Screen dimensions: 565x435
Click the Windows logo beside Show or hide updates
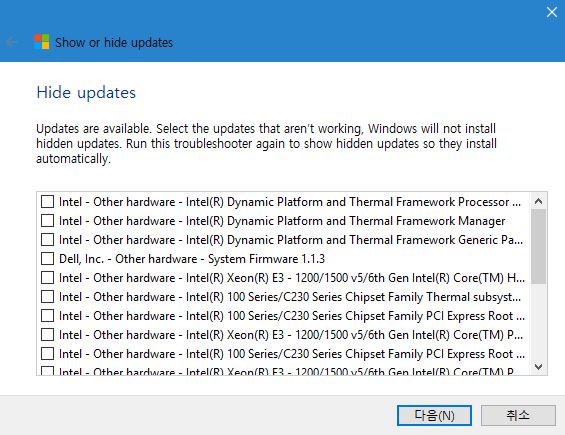[x=41, y=42]
